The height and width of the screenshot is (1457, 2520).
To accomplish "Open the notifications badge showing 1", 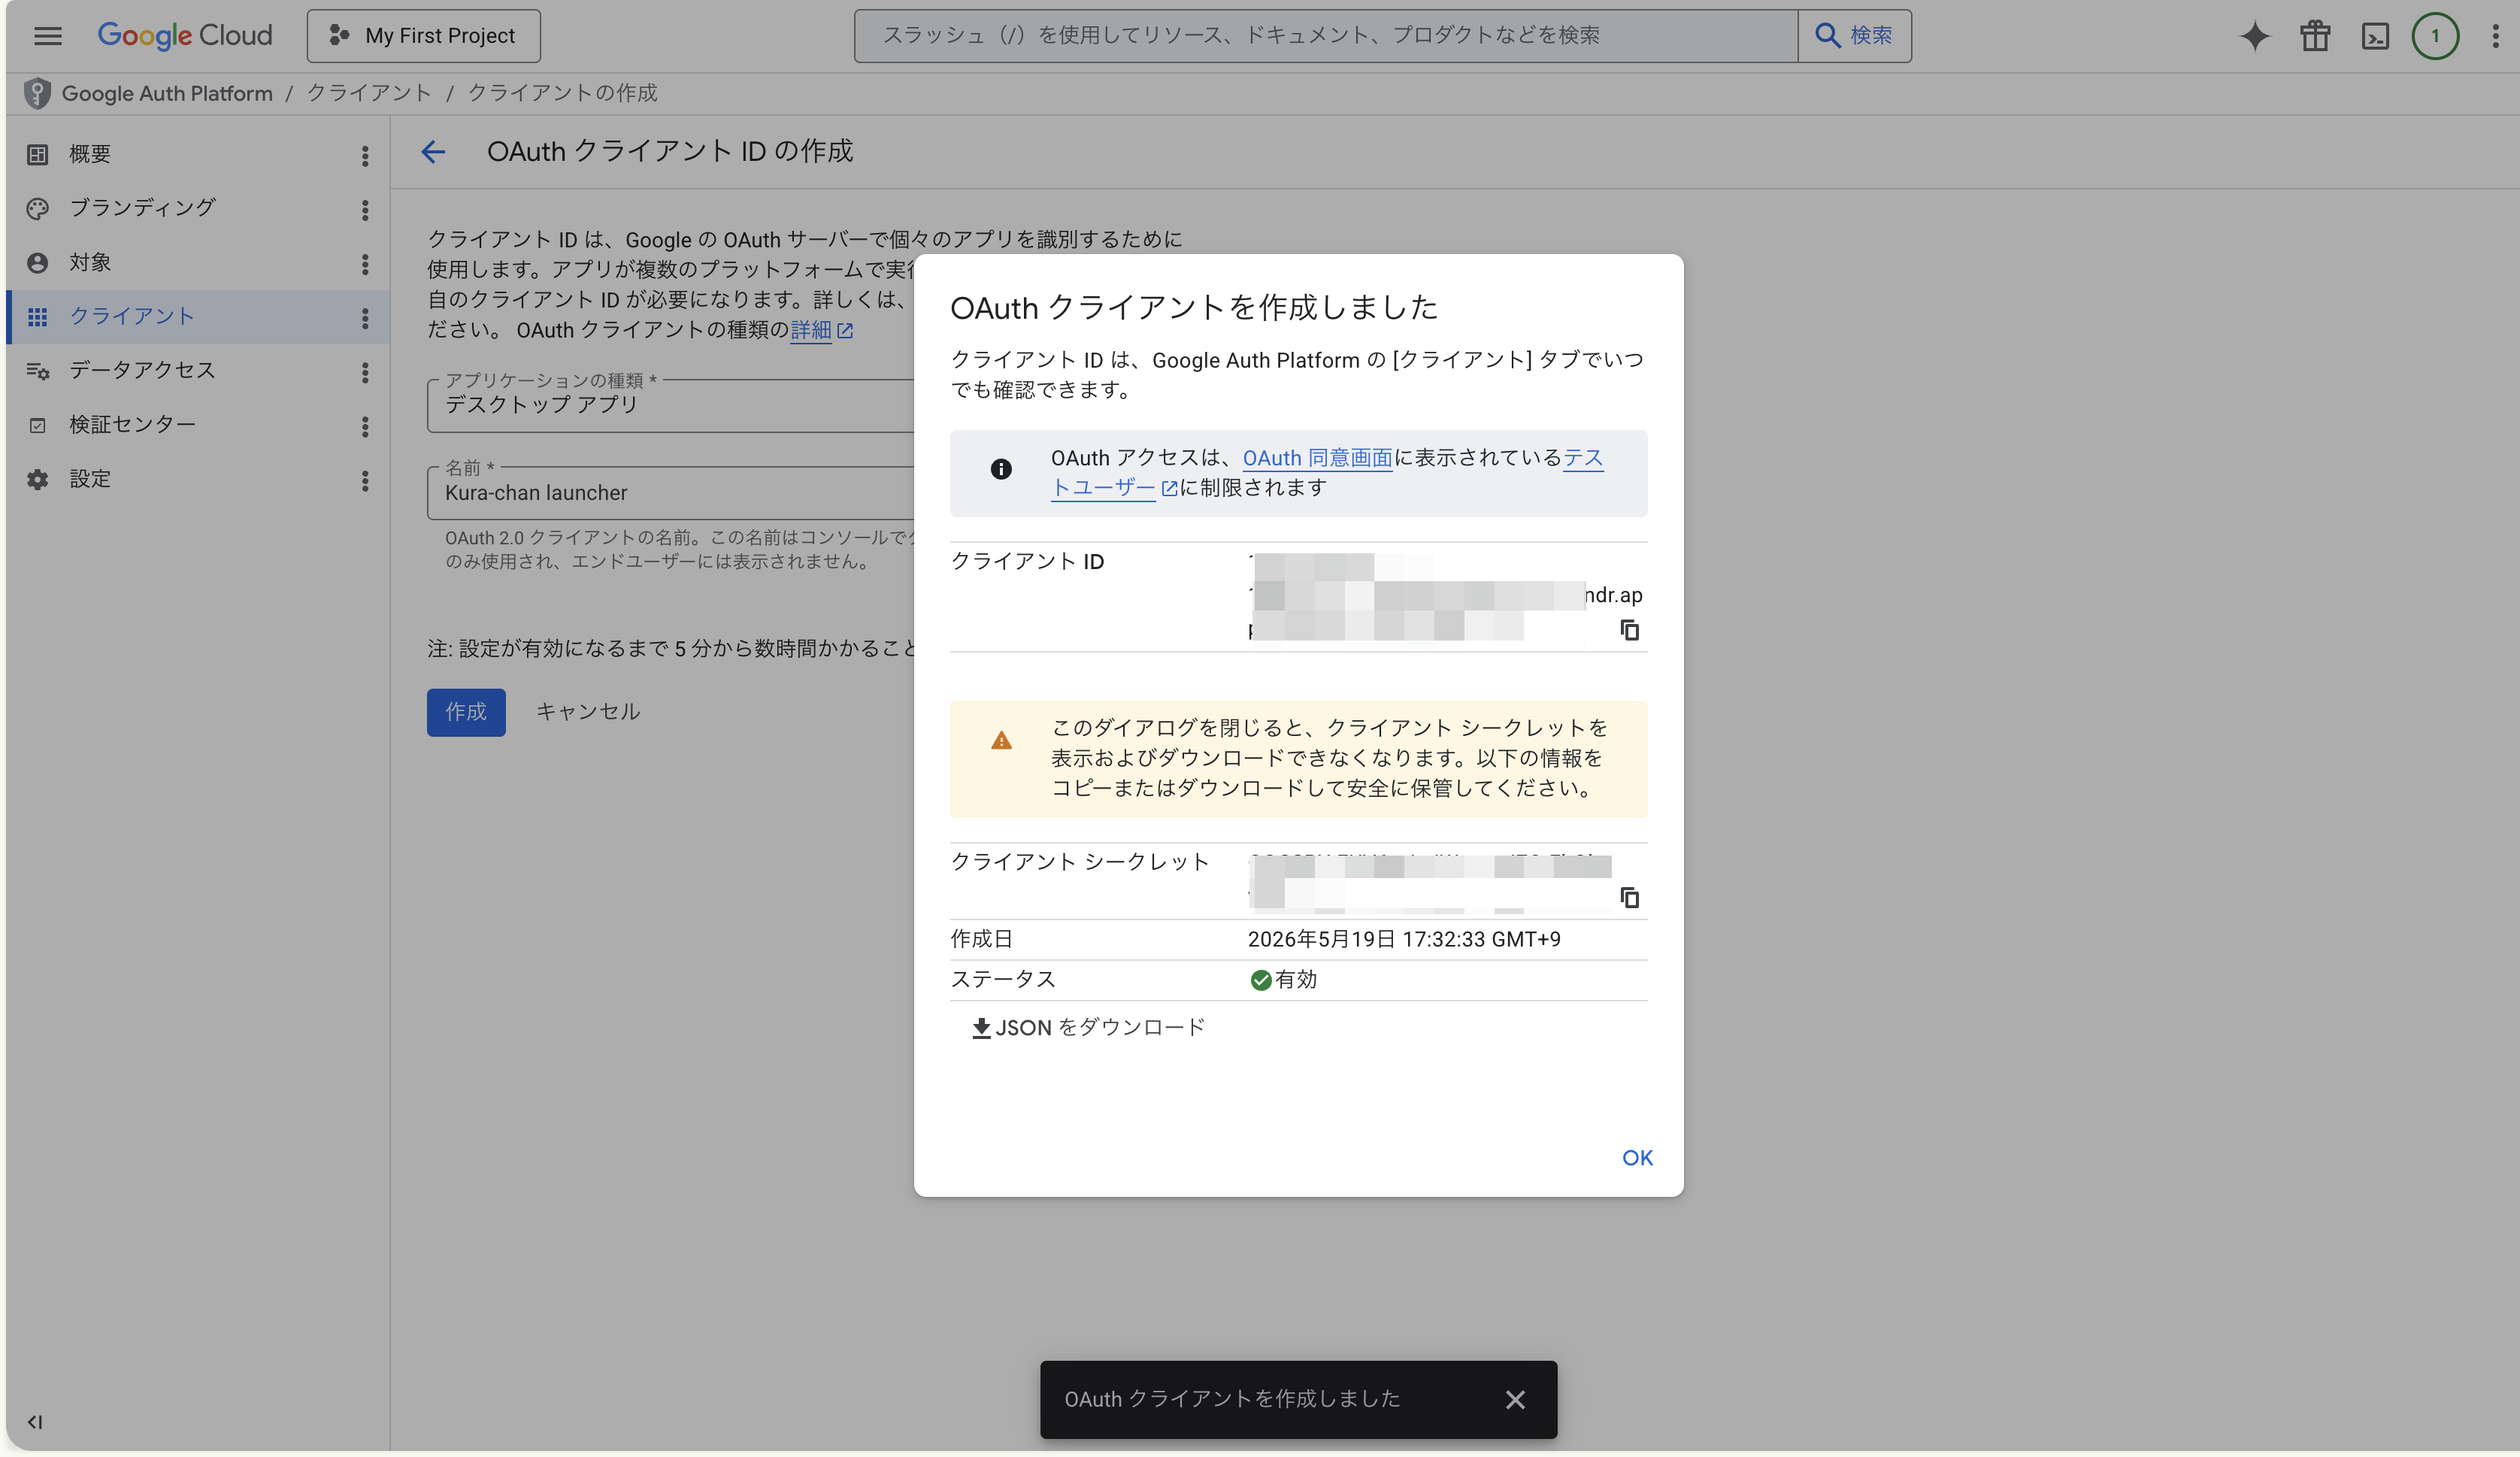I will click(x=2435, y=36).
